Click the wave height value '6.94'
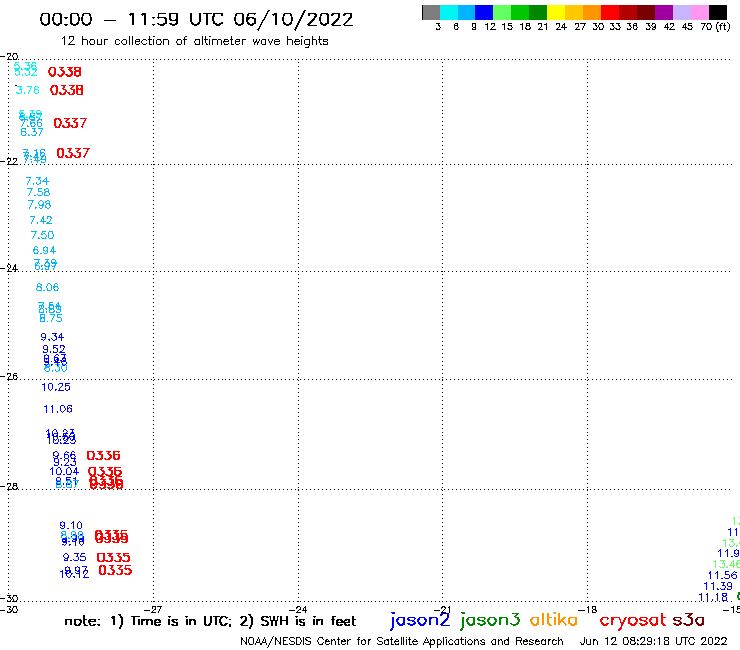The height and width of the screenshot is (650, 740). point(44,250)
